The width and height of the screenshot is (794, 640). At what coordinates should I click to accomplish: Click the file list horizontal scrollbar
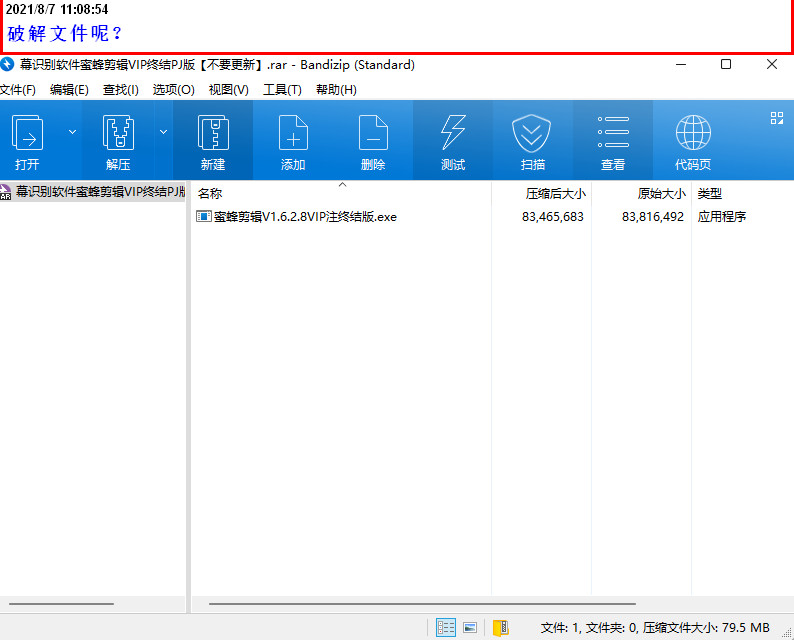pyautogui.click(x=422, y=604)
